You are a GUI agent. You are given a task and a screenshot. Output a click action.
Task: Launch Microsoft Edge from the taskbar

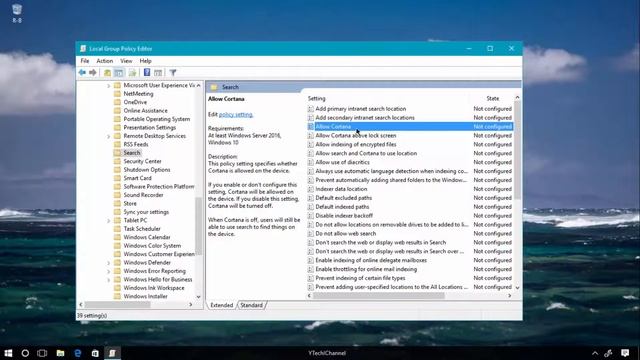[x=78, y=353]
